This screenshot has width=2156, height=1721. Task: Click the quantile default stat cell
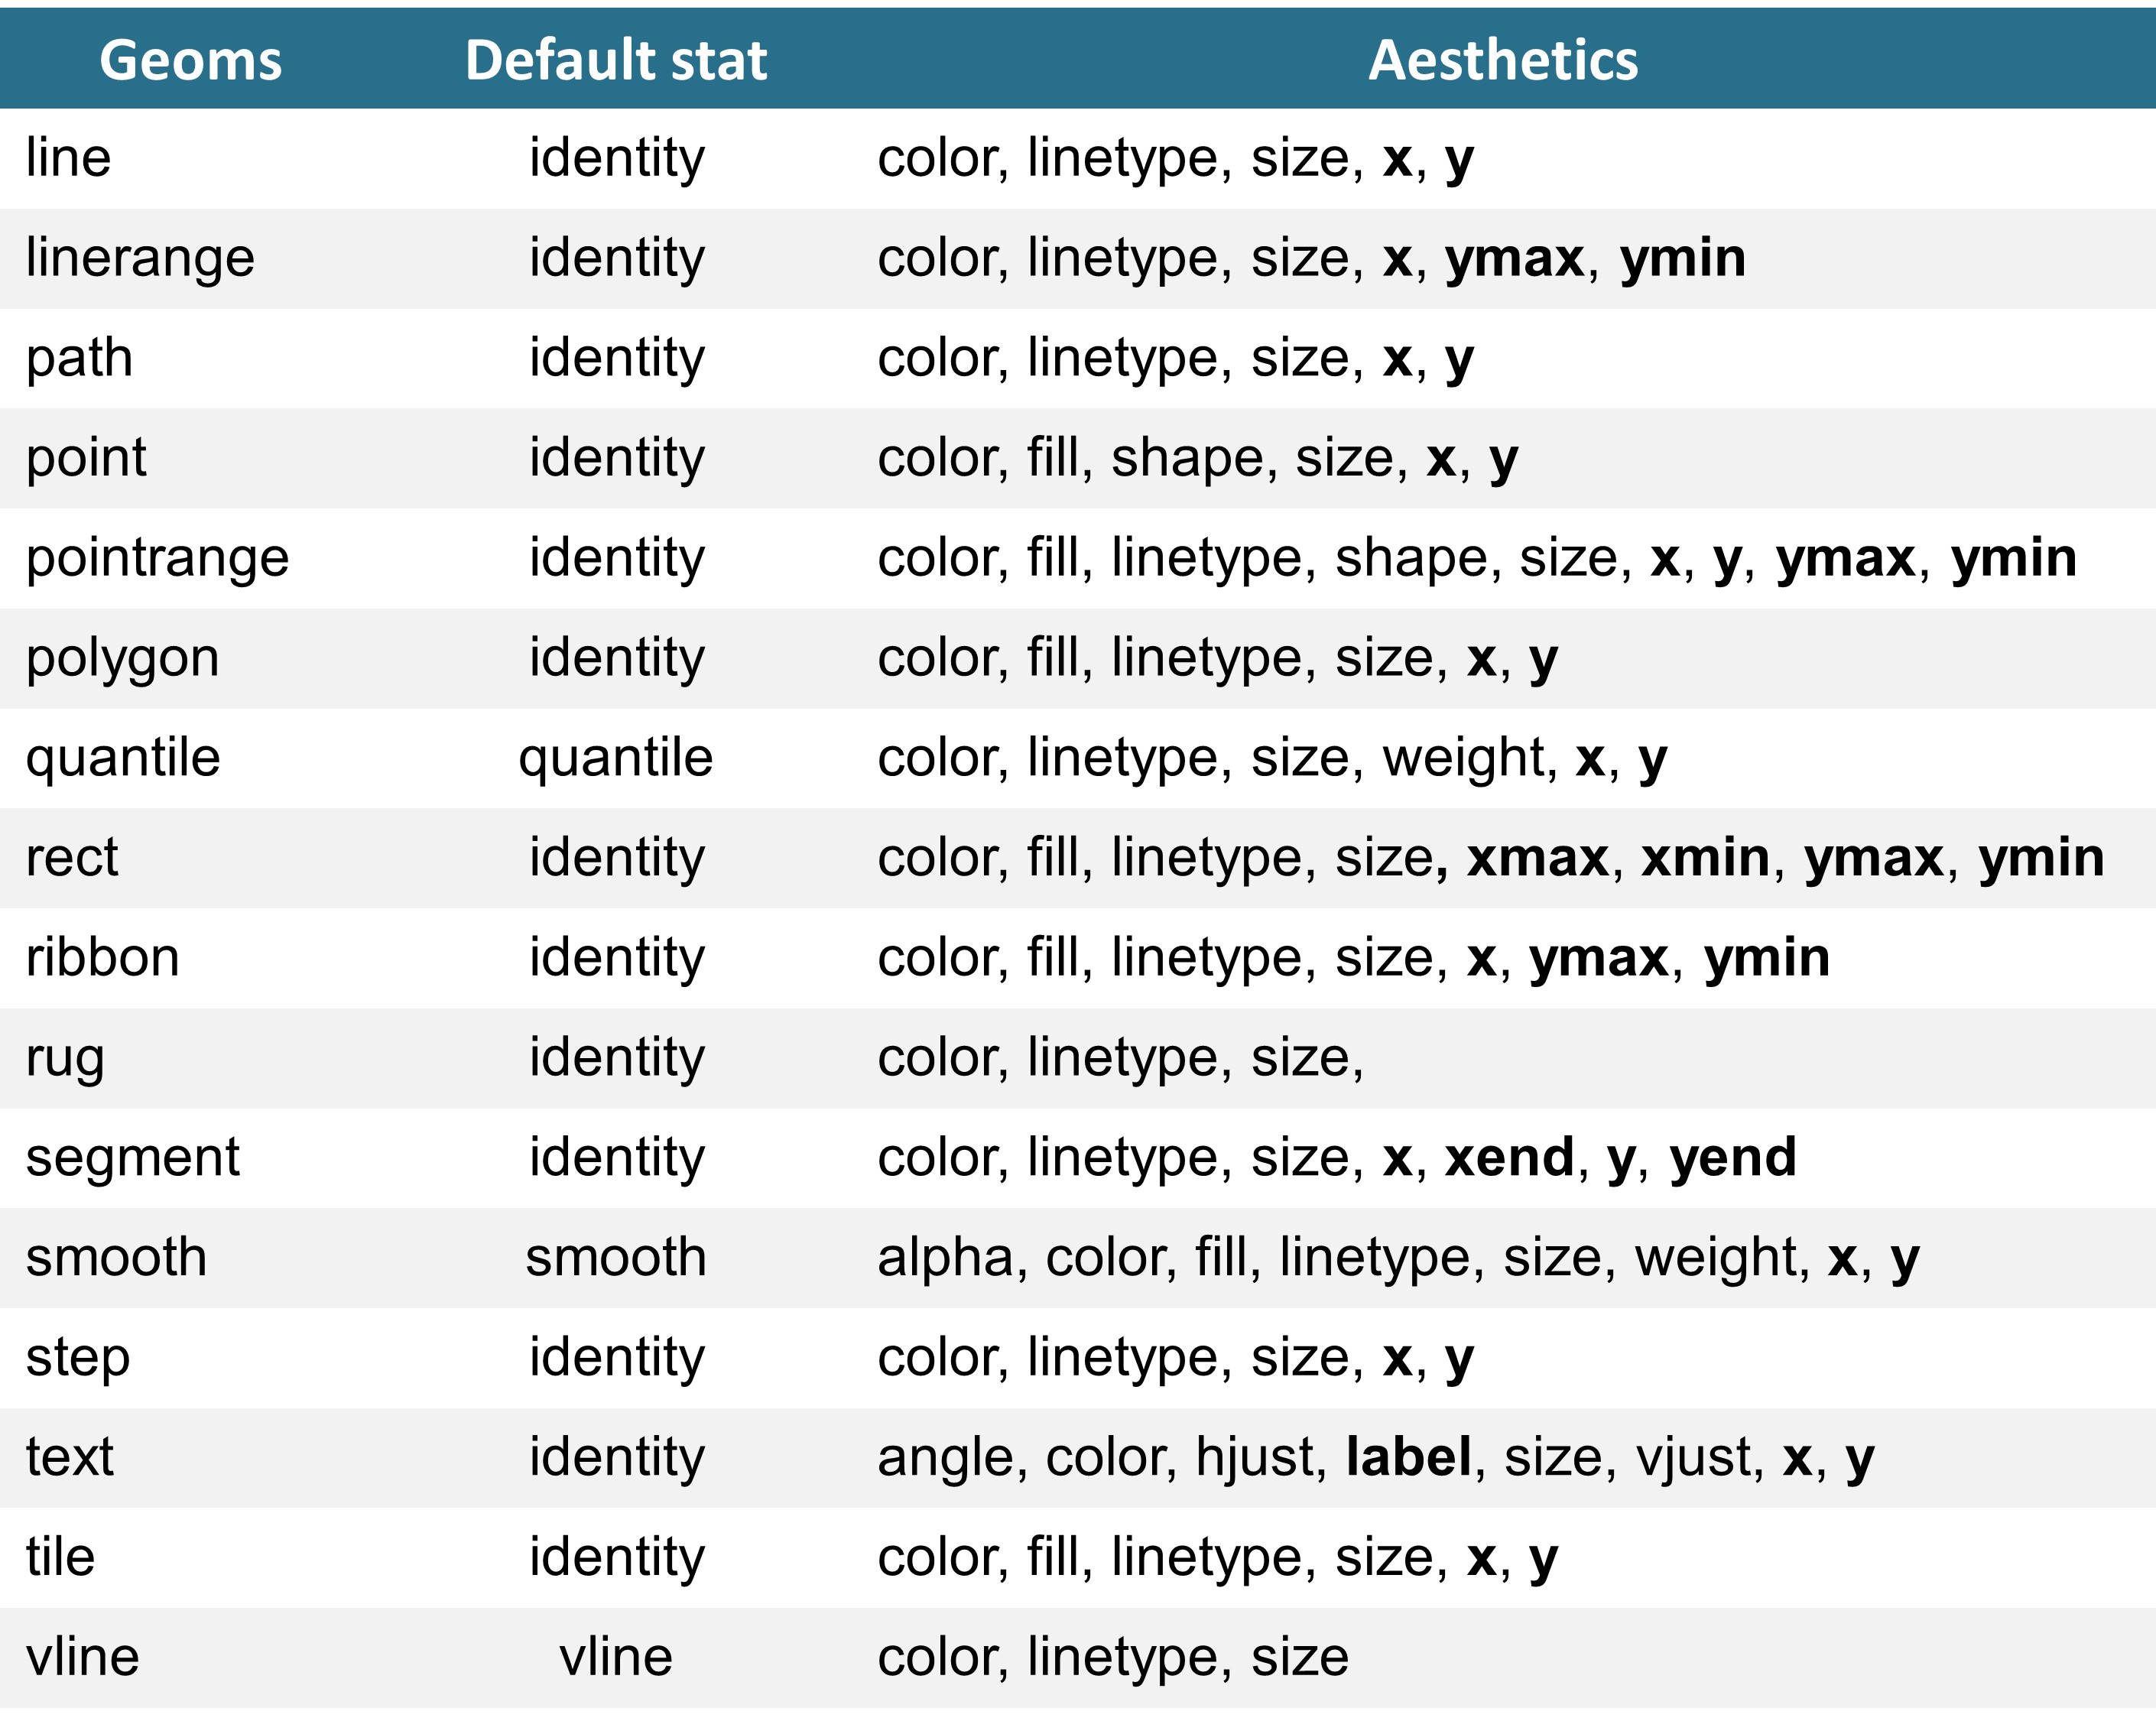pyautogui.click(x=616, y=757)
